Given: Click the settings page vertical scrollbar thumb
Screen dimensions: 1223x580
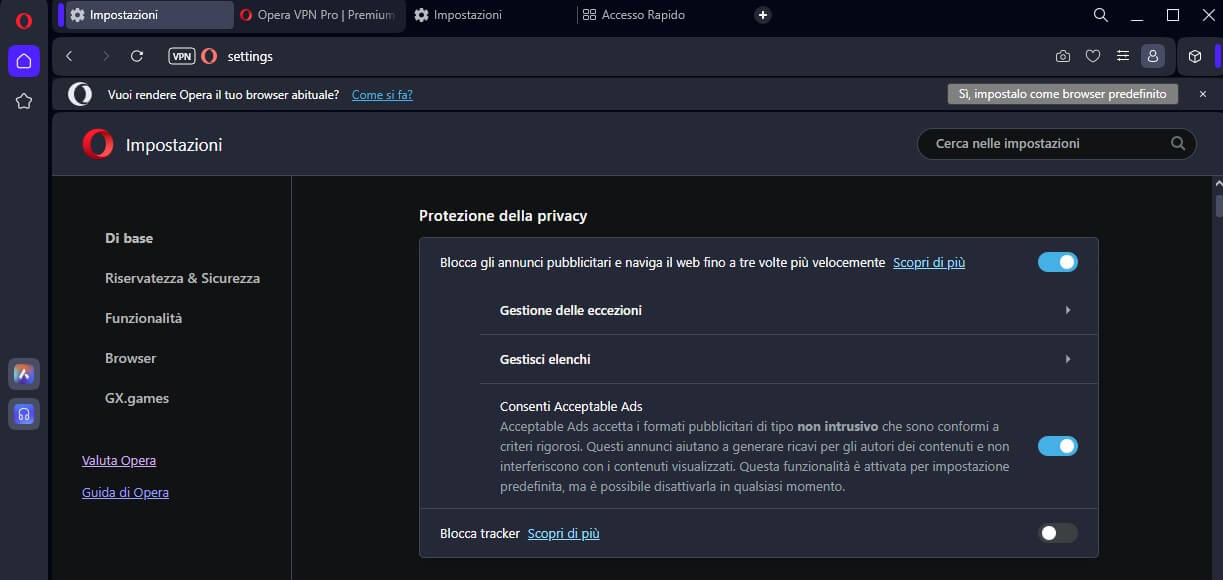Looking at the screenshot, I should [x=1218, y=205].
